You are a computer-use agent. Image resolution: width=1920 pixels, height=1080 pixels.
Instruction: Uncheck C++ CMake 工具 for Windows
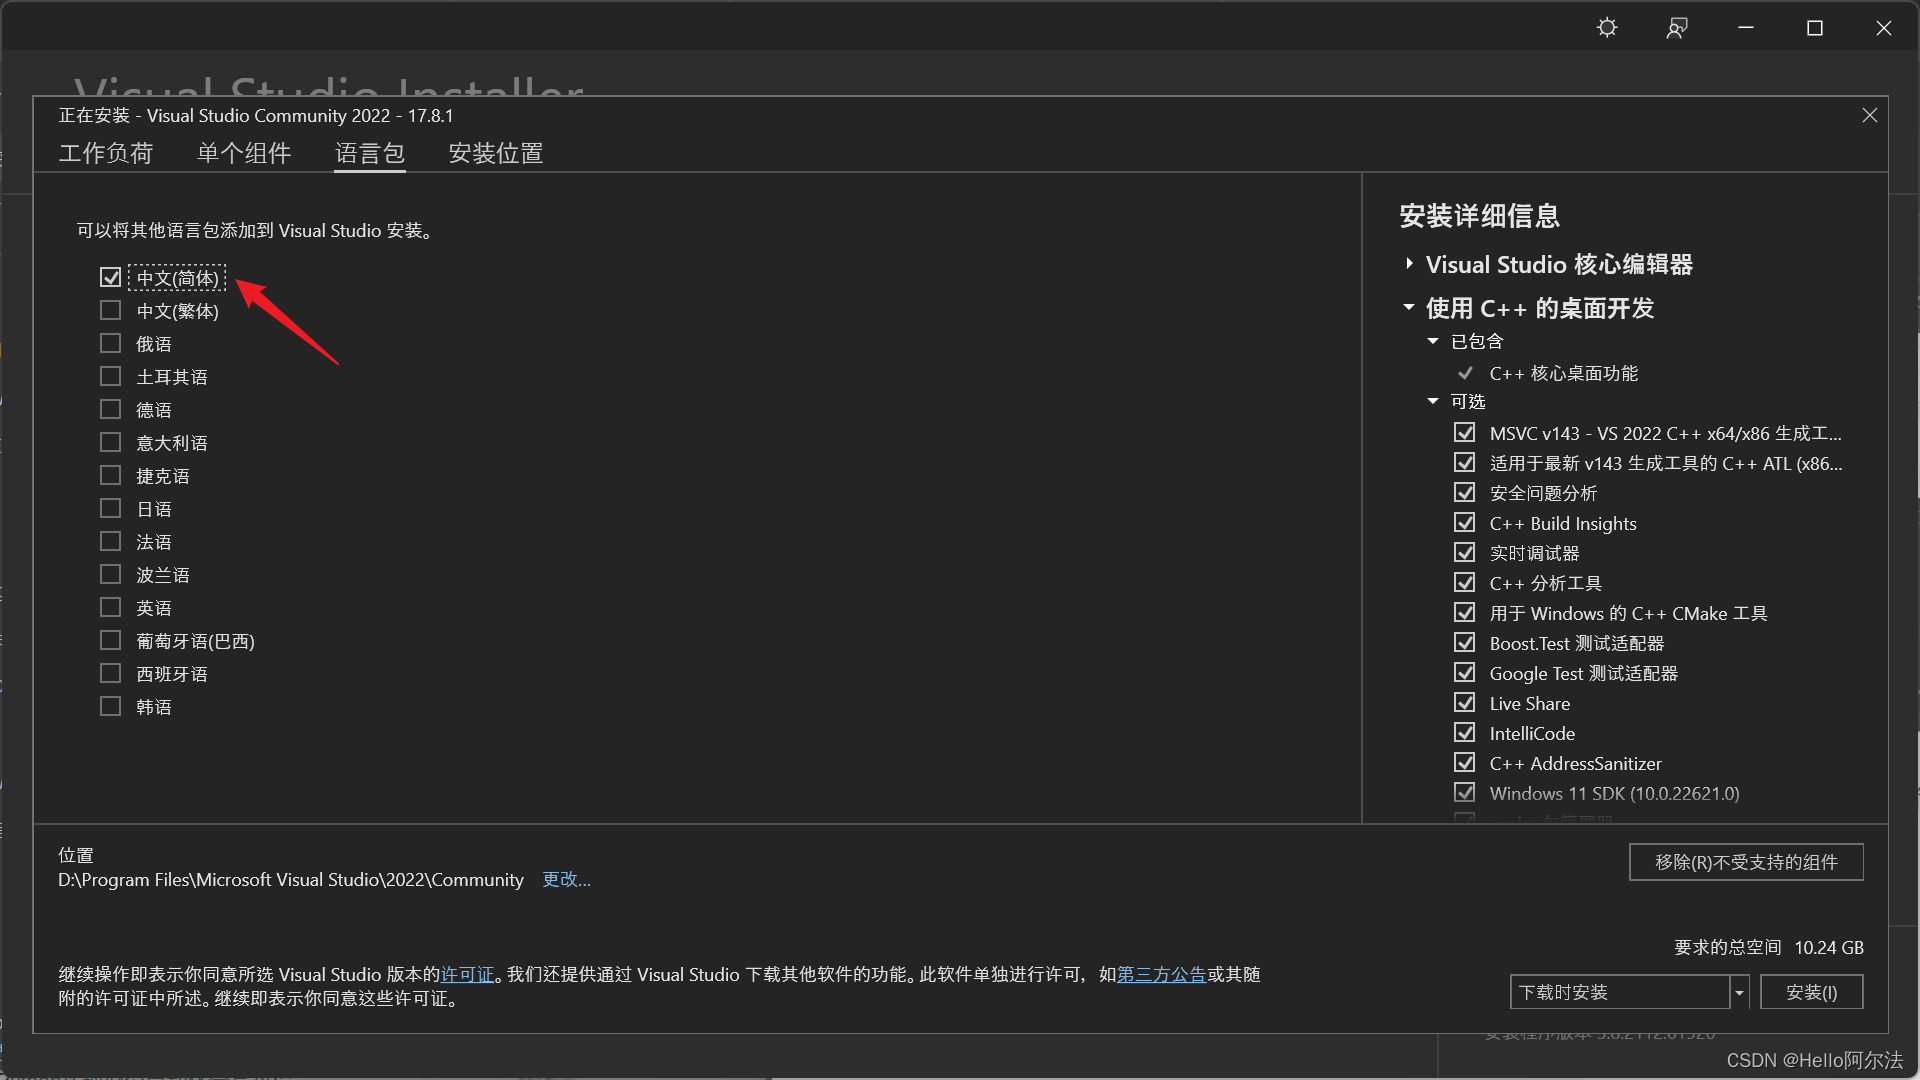pos(1465,613)
